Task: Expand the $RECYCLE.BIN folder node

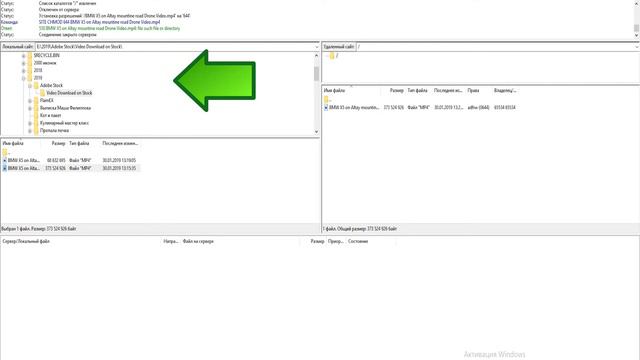Action: click(x=24, y=56)
